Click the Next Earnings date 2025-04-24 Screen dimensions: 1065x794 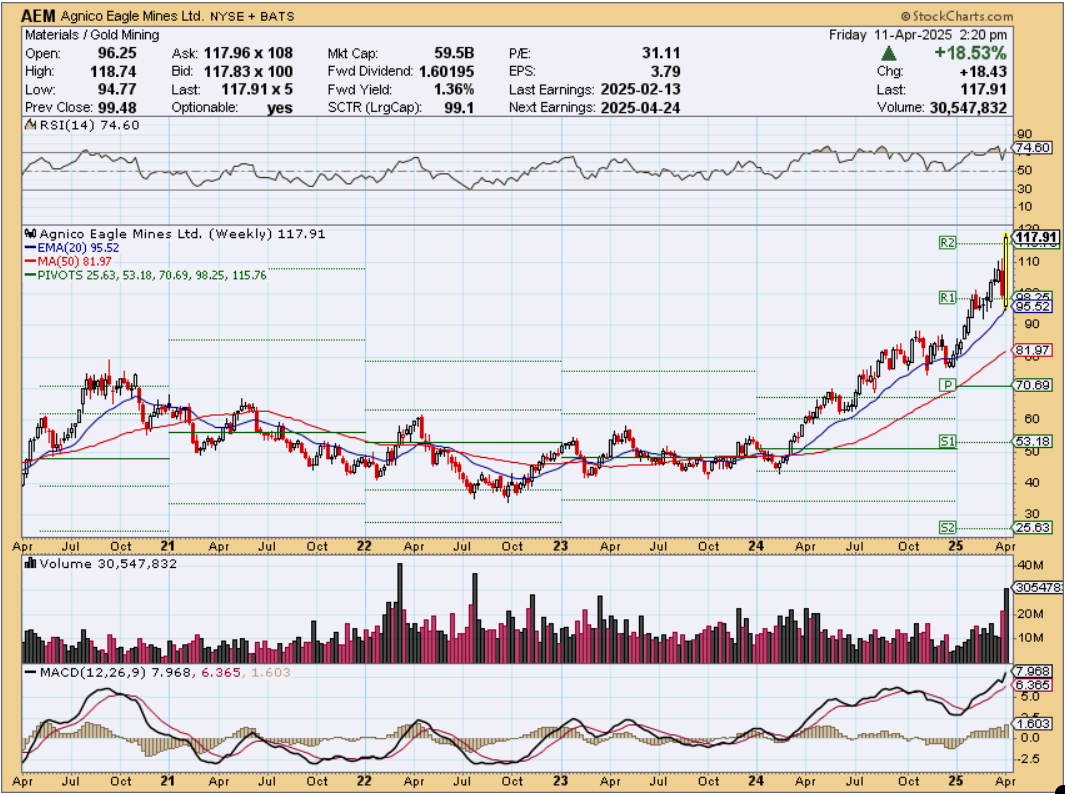(640, 108)
